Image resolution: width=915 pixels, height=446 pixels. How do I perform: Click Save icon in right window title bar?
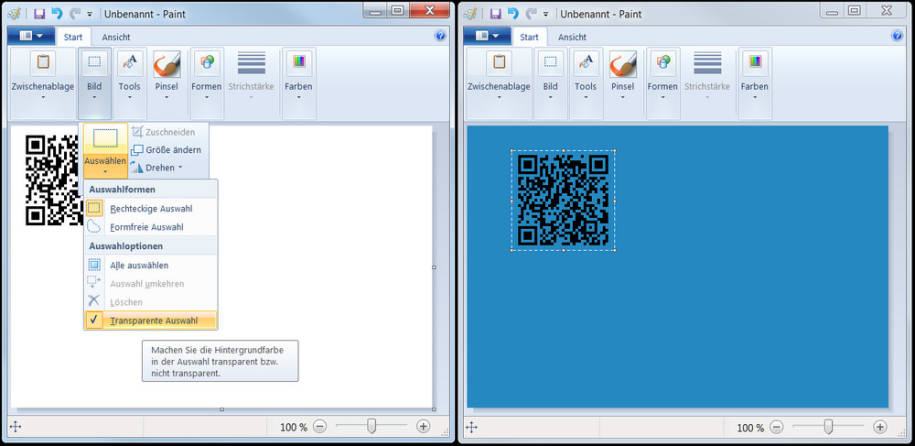[x=495, y=13]
